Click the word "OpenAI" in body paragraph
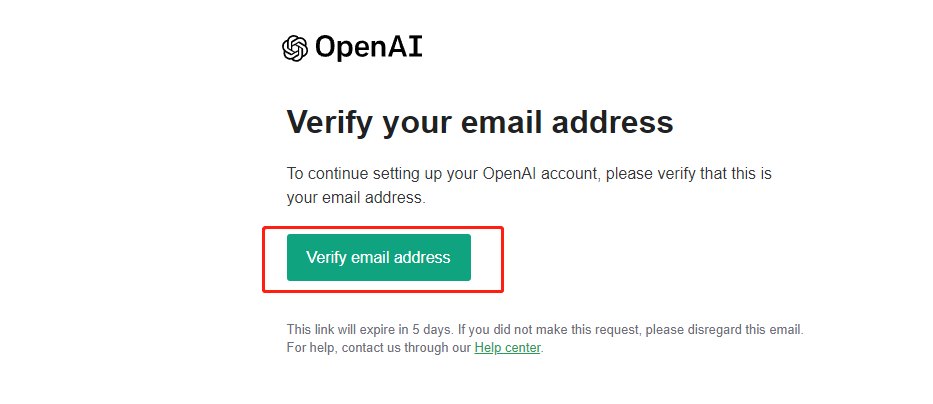Image resolution: width=933 pixels, height=404 pixels. pyautogui.click(x=512, y=173)
